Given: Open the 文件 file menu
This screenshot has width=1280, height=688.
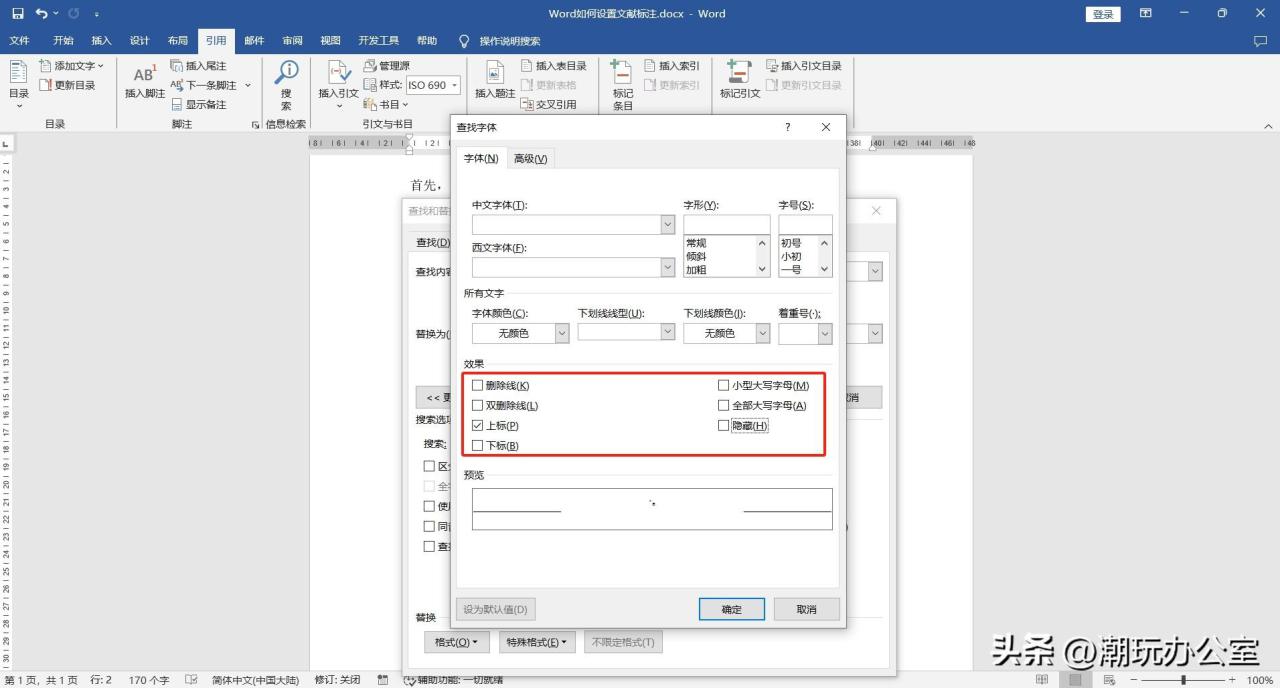Looking at the screenshot, I should [x=19, y=41].
